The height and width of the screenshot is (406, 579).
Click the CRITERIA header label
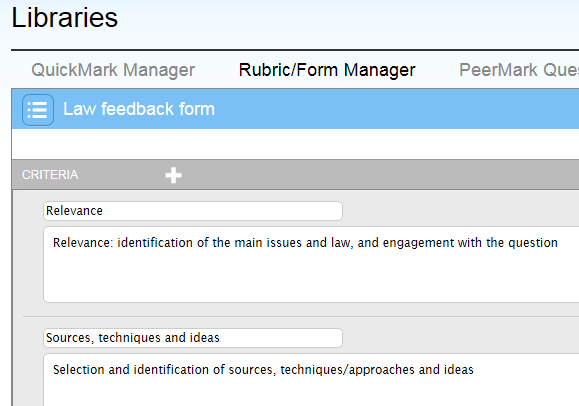(x=50, y=175)
